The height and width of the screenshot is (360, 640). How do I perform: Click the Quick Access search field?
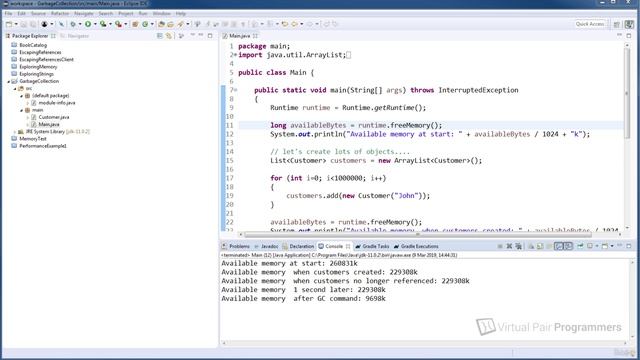(x=589, y=24)
